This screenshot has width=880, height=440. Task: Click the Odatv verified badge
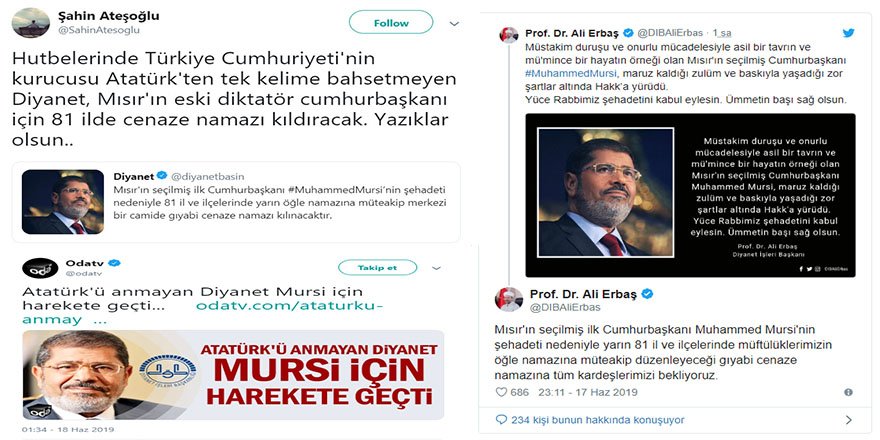pyautogui.click(x=116, y=263)
